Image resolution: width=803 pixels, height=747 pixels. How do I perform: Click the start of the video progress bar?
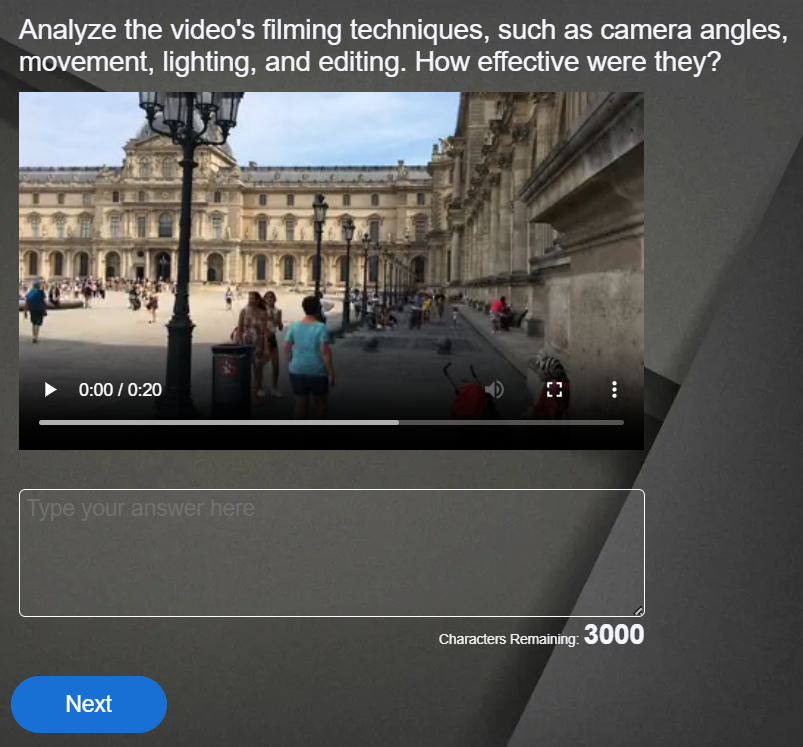pos(42,423)
